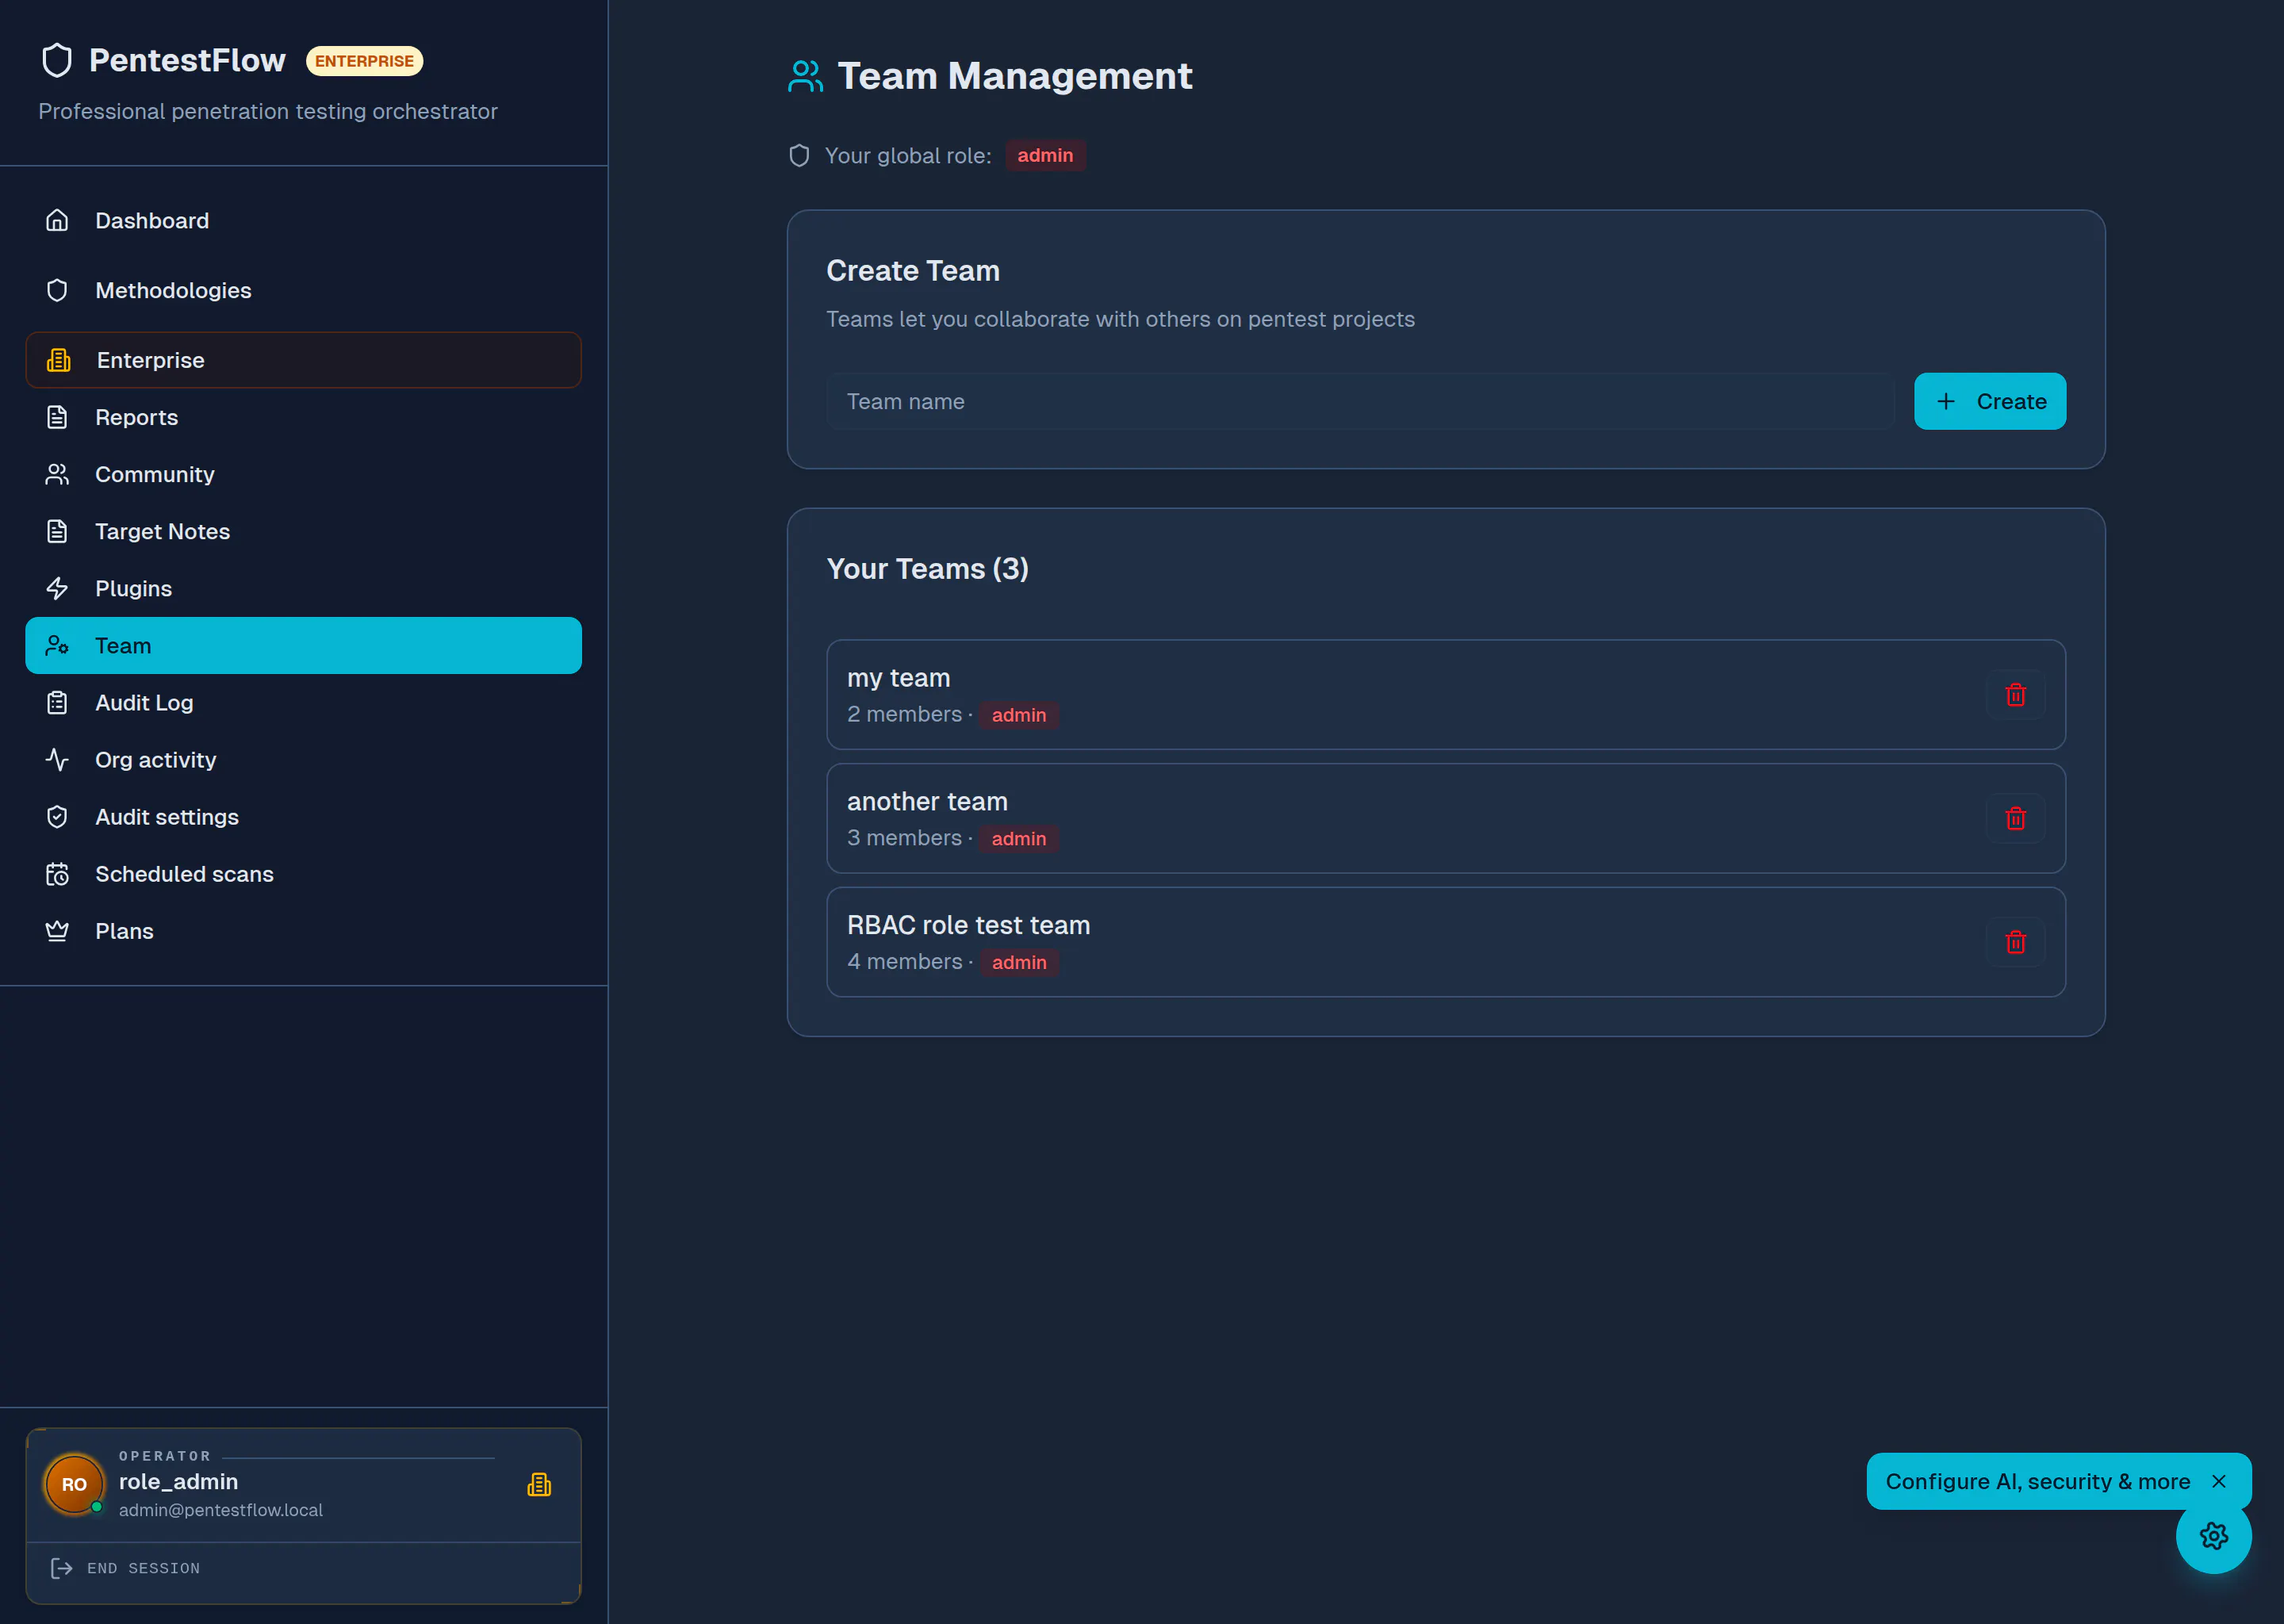The height and width of the screenshot is (1624, 2284).
Task: Open the 'my team' row
Action: click(1446, 694)
